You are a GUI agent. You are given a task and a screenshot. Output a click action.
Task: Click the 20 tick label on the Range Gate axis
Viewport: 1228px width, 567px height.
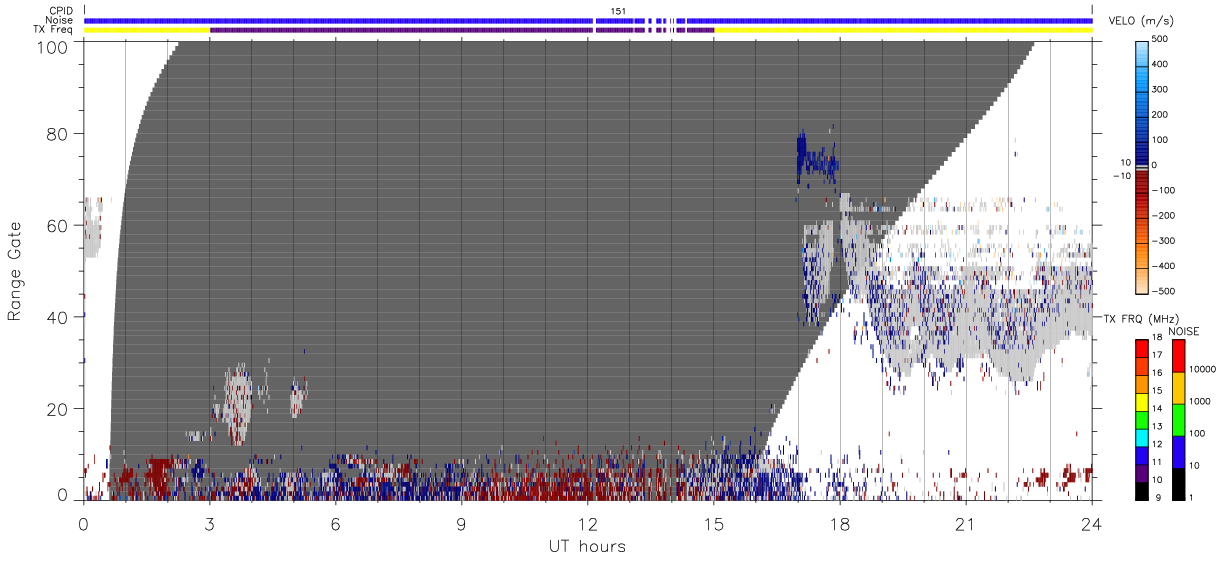click(x=58, y=409)
